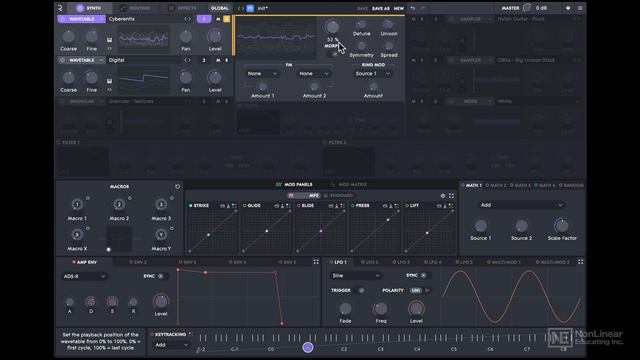The width and height of the screenshot is (640, 360).
Task: Open the Add operation dropdown in MATH 1
Action: (521, 205)
